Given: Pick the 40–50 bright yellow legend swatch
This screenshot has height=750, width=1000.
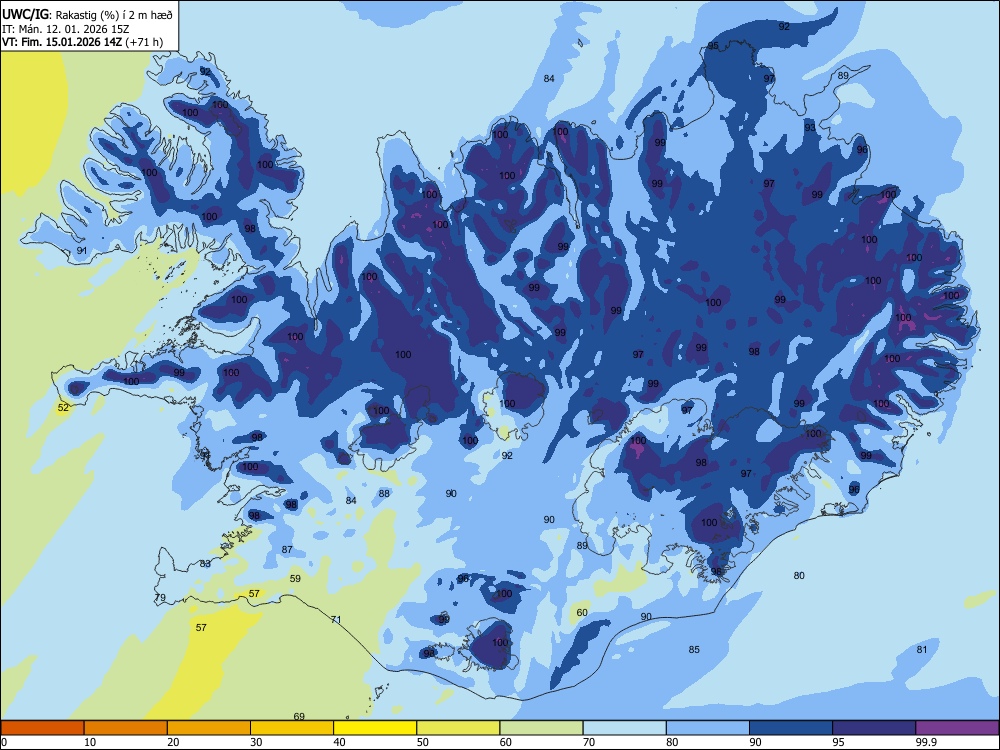Looking at the screenshot, I should [x=375, y=728].
